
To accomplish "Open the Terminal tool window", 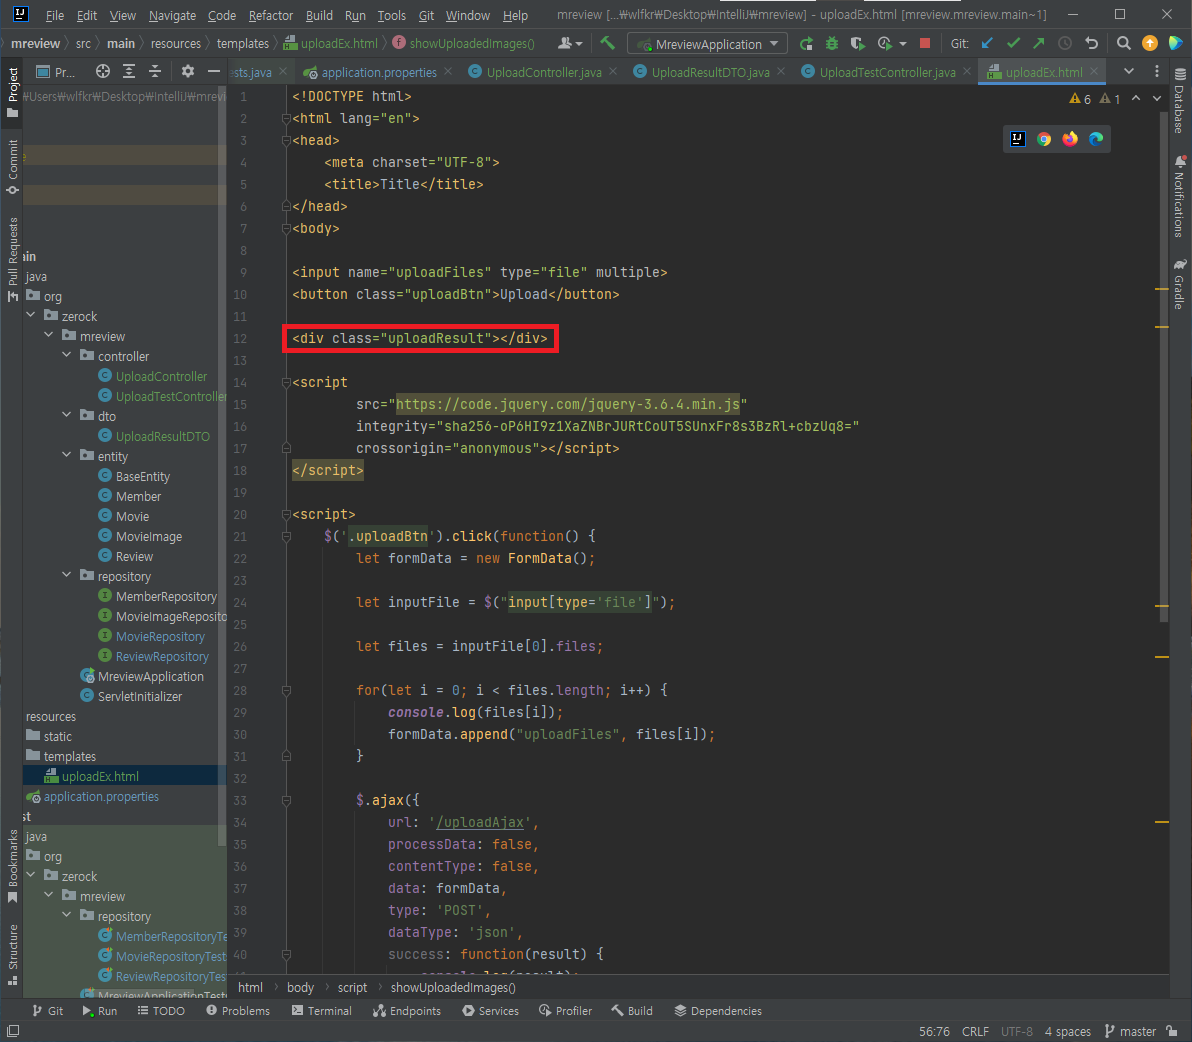I will [322, 1011].
